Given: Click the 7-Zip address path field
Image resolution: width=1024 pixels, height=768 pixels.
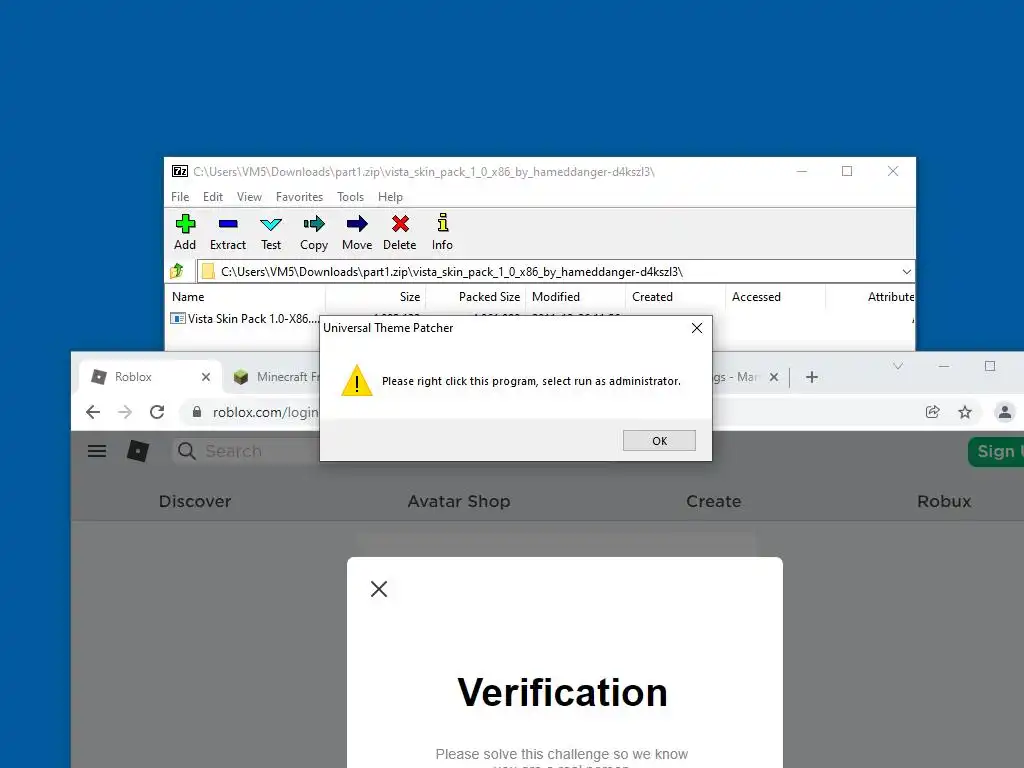Looking at the screenshot, I should coord(549,272).
